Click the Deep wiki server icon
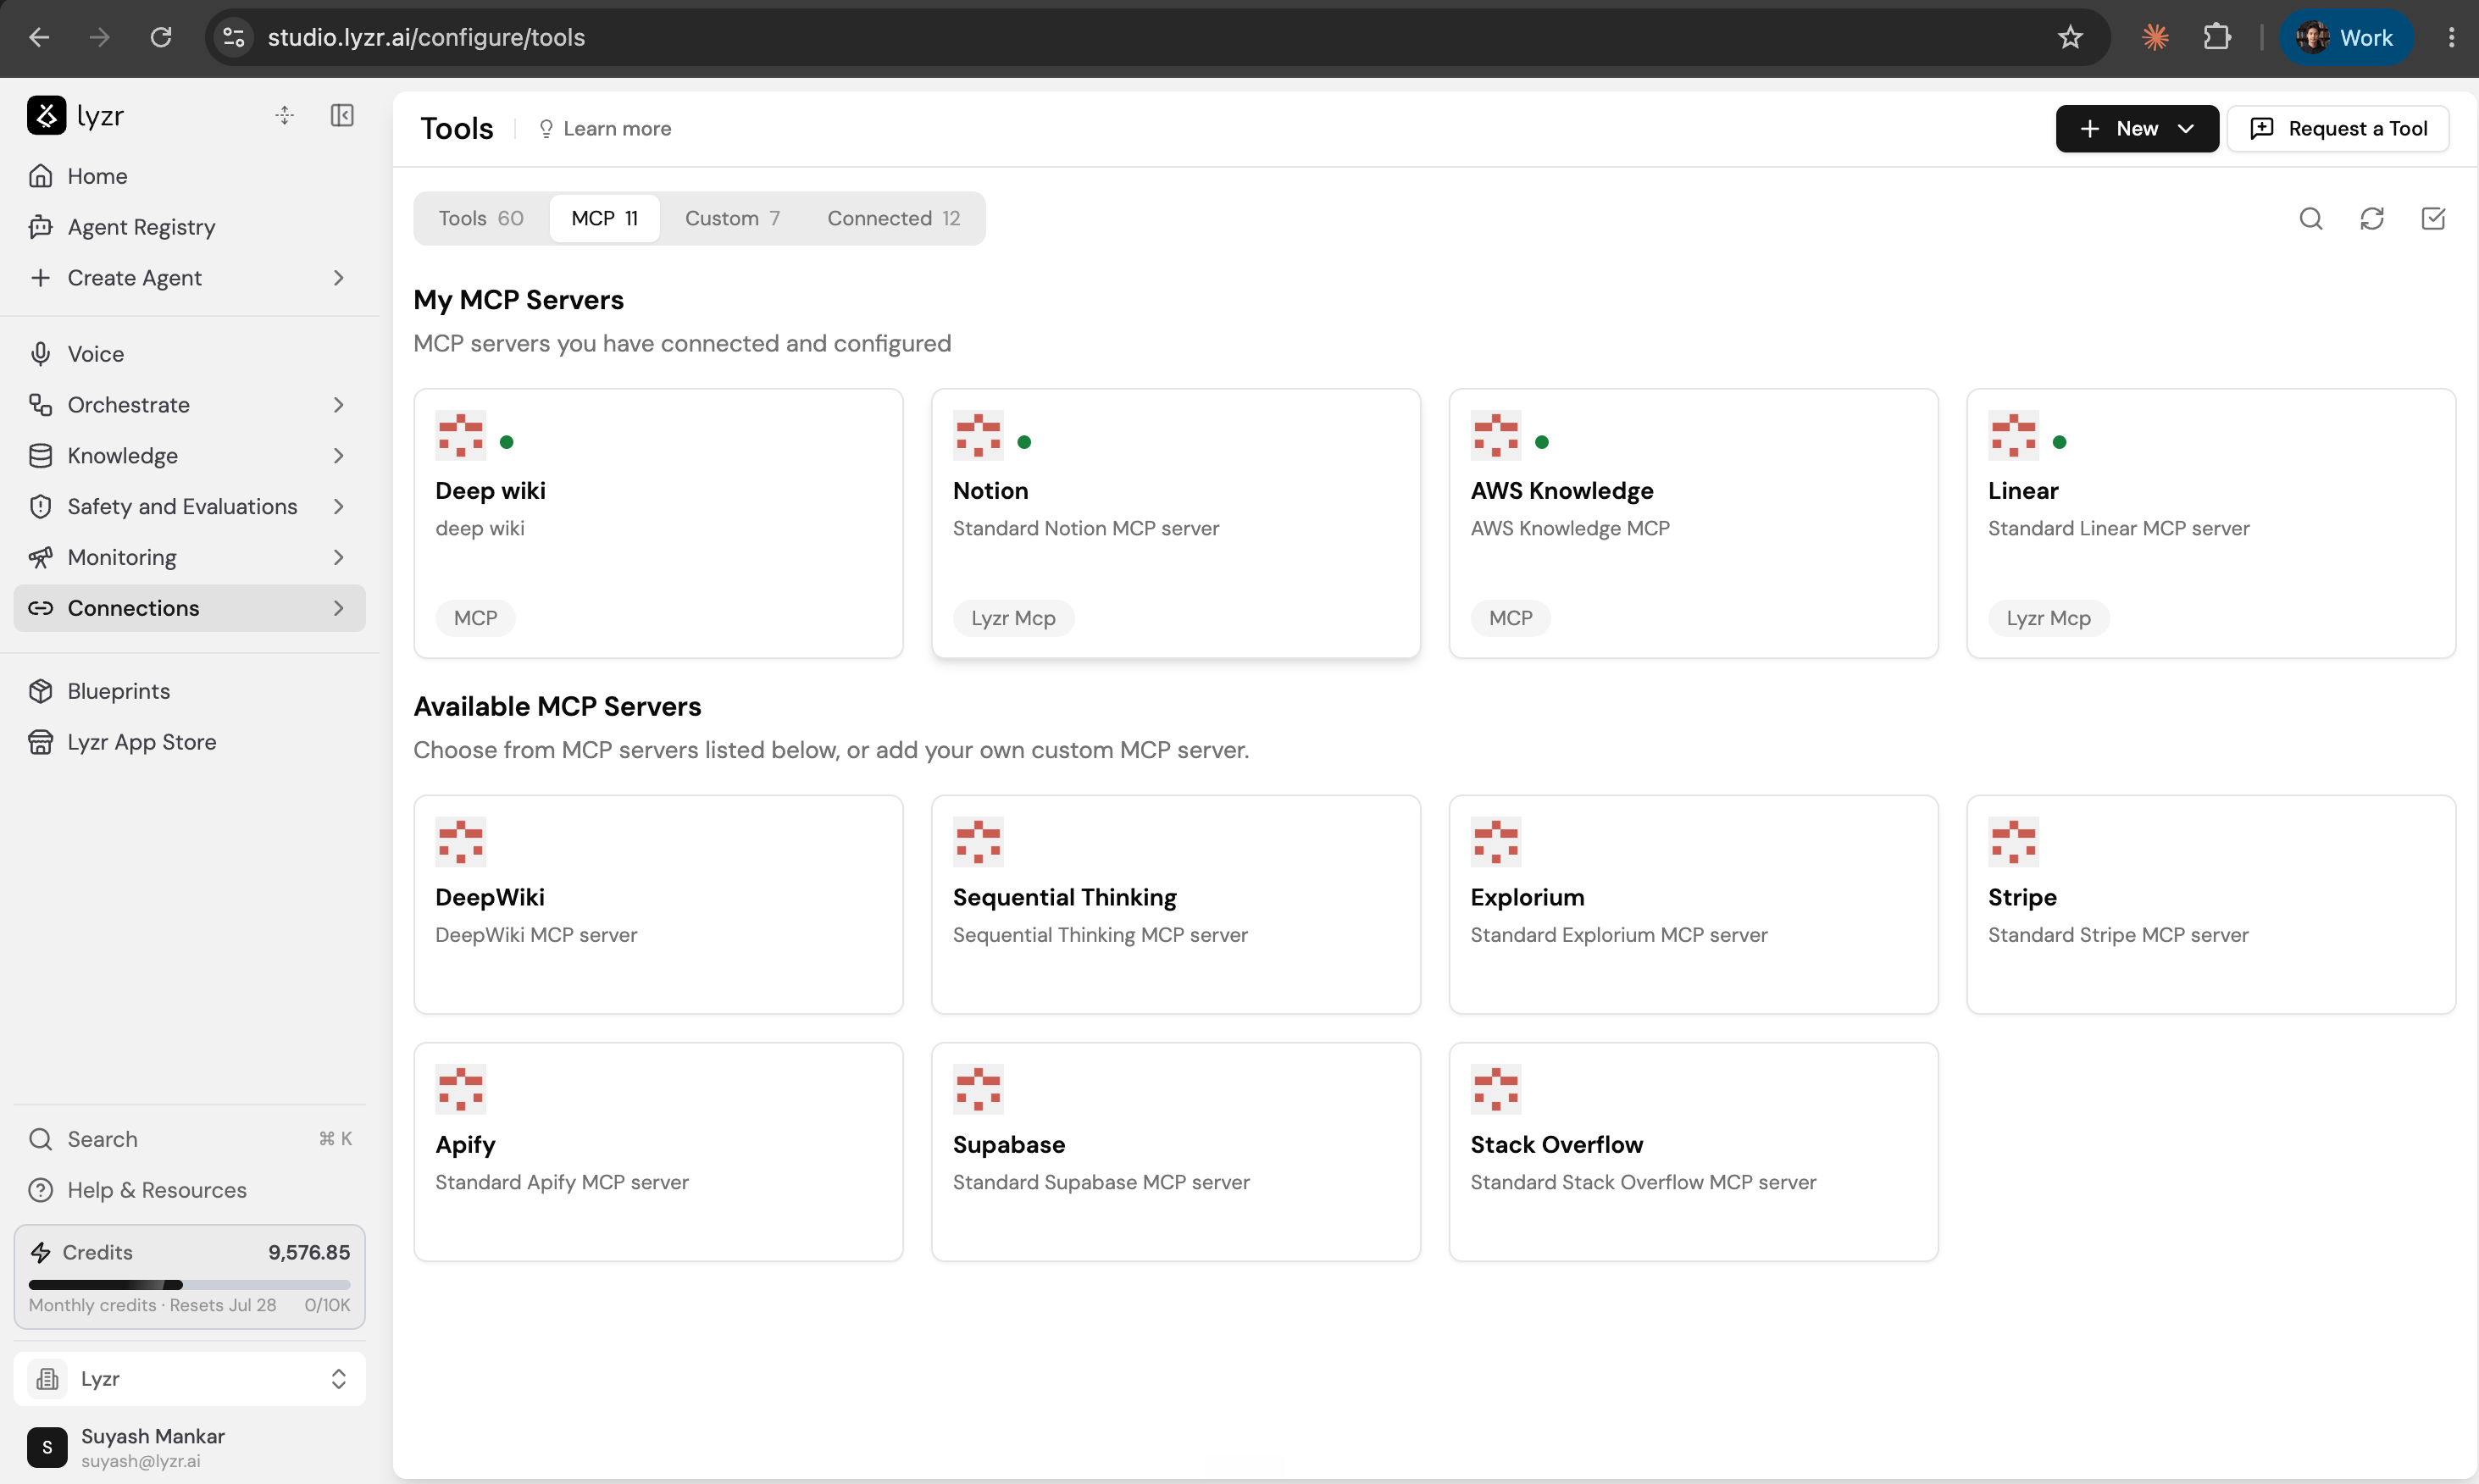 point(460,435)
